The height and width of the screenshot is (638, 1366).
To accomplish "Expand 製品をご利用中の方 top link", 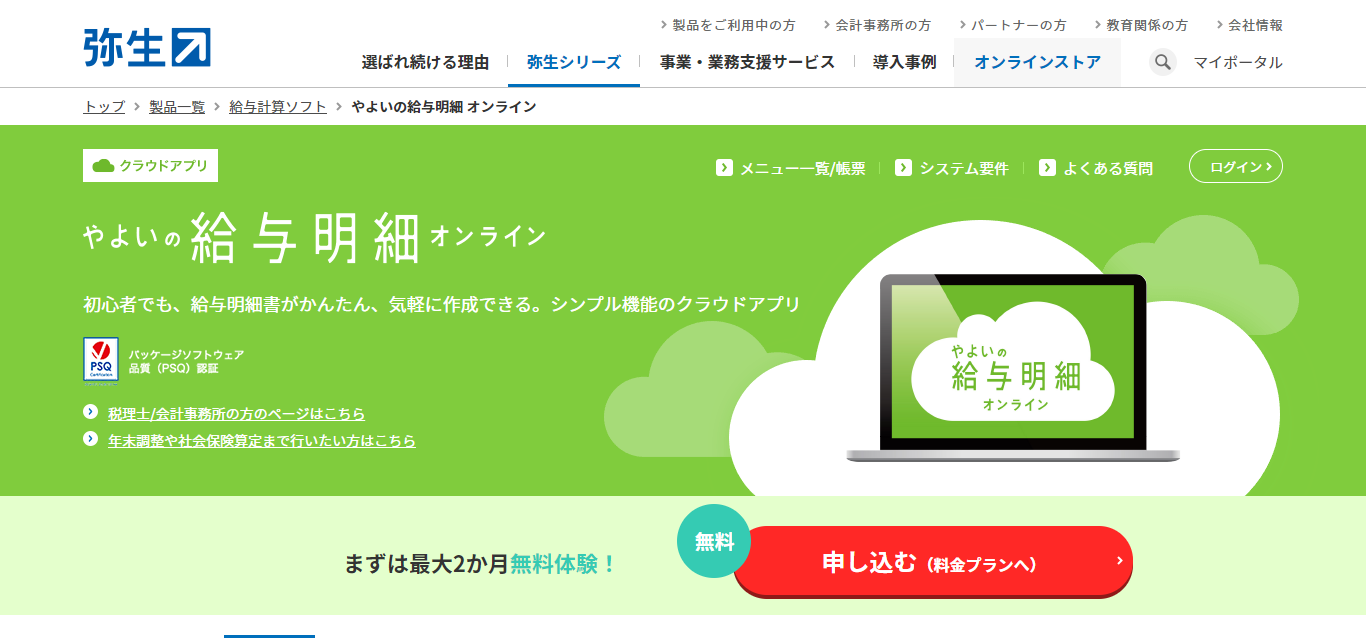I will point(728,25).
